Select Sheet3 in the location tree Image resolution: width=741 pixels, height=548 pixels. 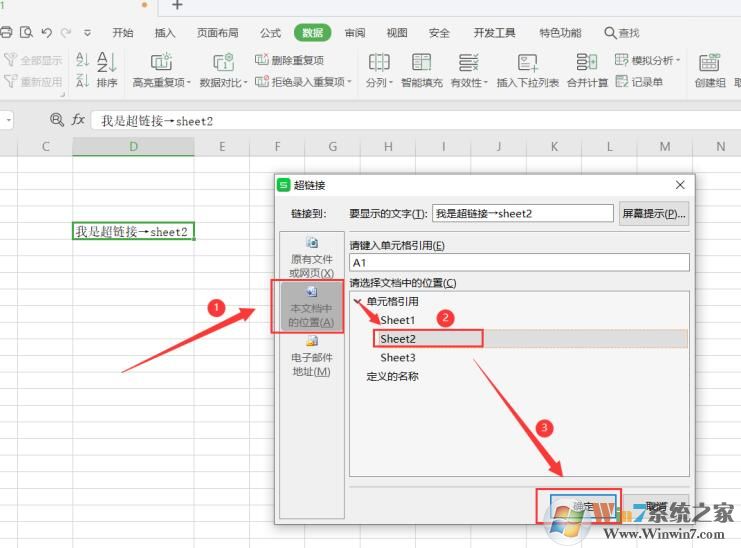397,358
